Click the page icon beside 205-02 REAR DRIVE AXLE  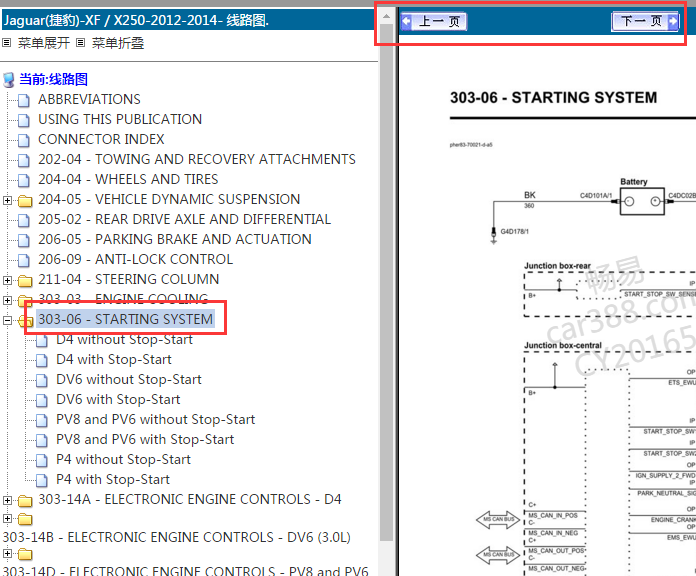click(x=24, y=220)
